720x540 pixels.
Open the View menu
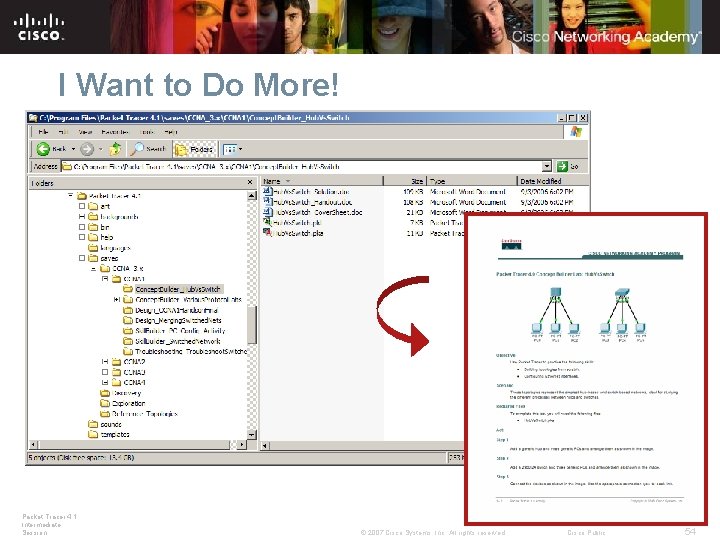[85, 132]
